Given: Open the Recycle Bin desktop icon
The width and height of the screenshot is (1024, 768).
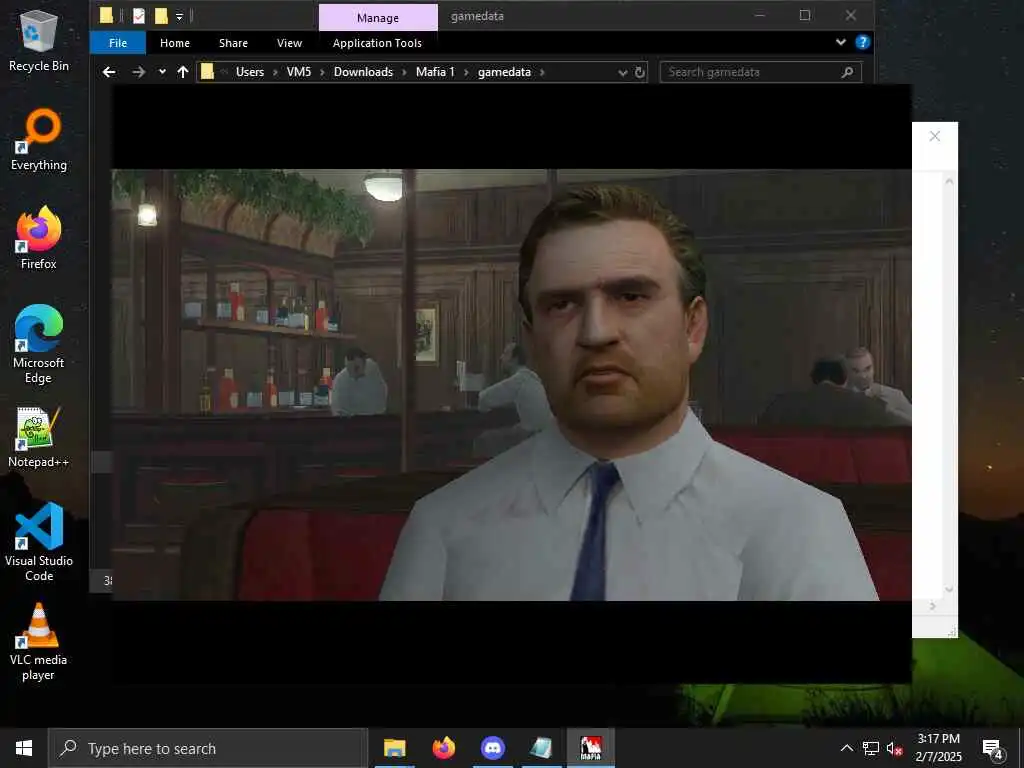Looking at the screenshot, I should click(x=39, y=41).
